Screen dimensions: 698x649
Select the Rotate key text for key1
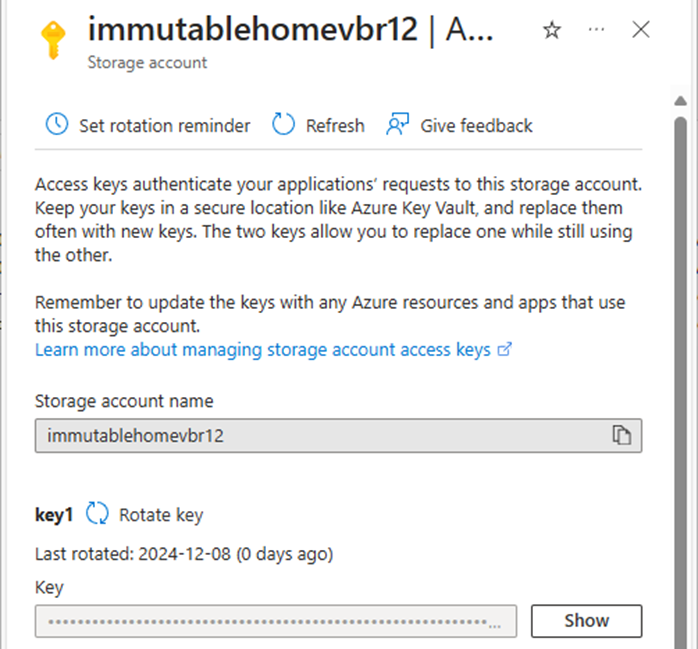(x=161, y=515)
